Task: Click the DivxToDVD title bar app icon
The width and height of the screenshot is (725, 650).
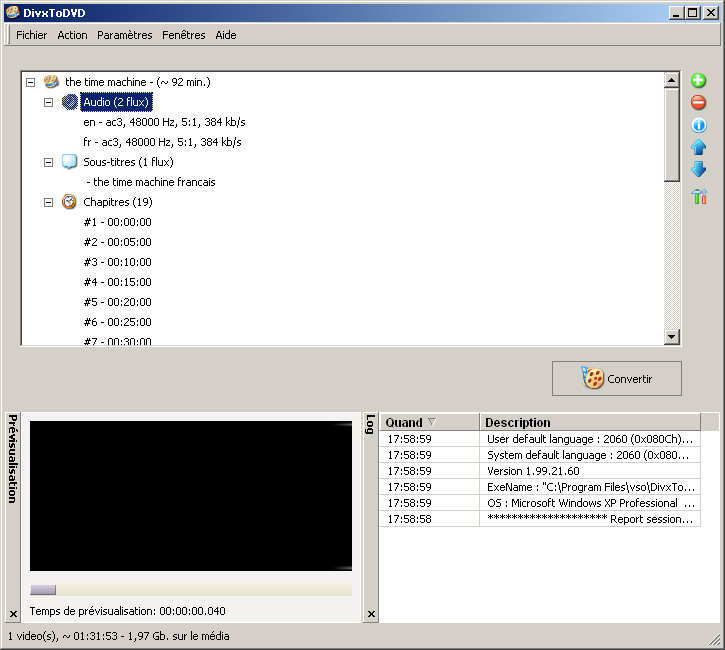Action: (12, 12)
